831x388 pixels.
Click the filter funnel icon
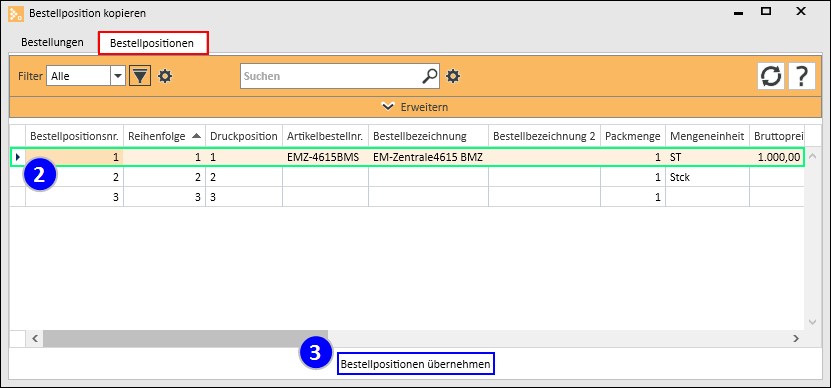coord(140,76)
